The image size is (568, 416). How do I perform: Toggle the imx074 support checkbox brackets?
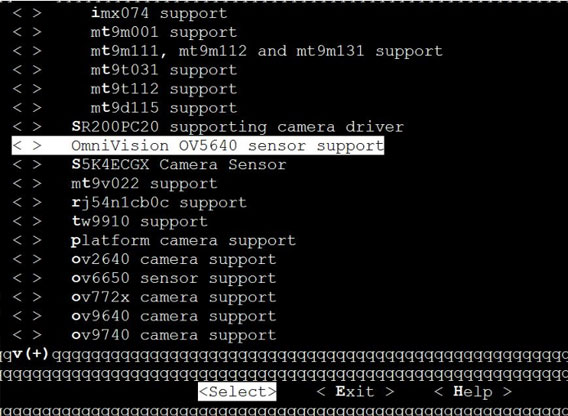pyautogui.click(x=27, y=13)
